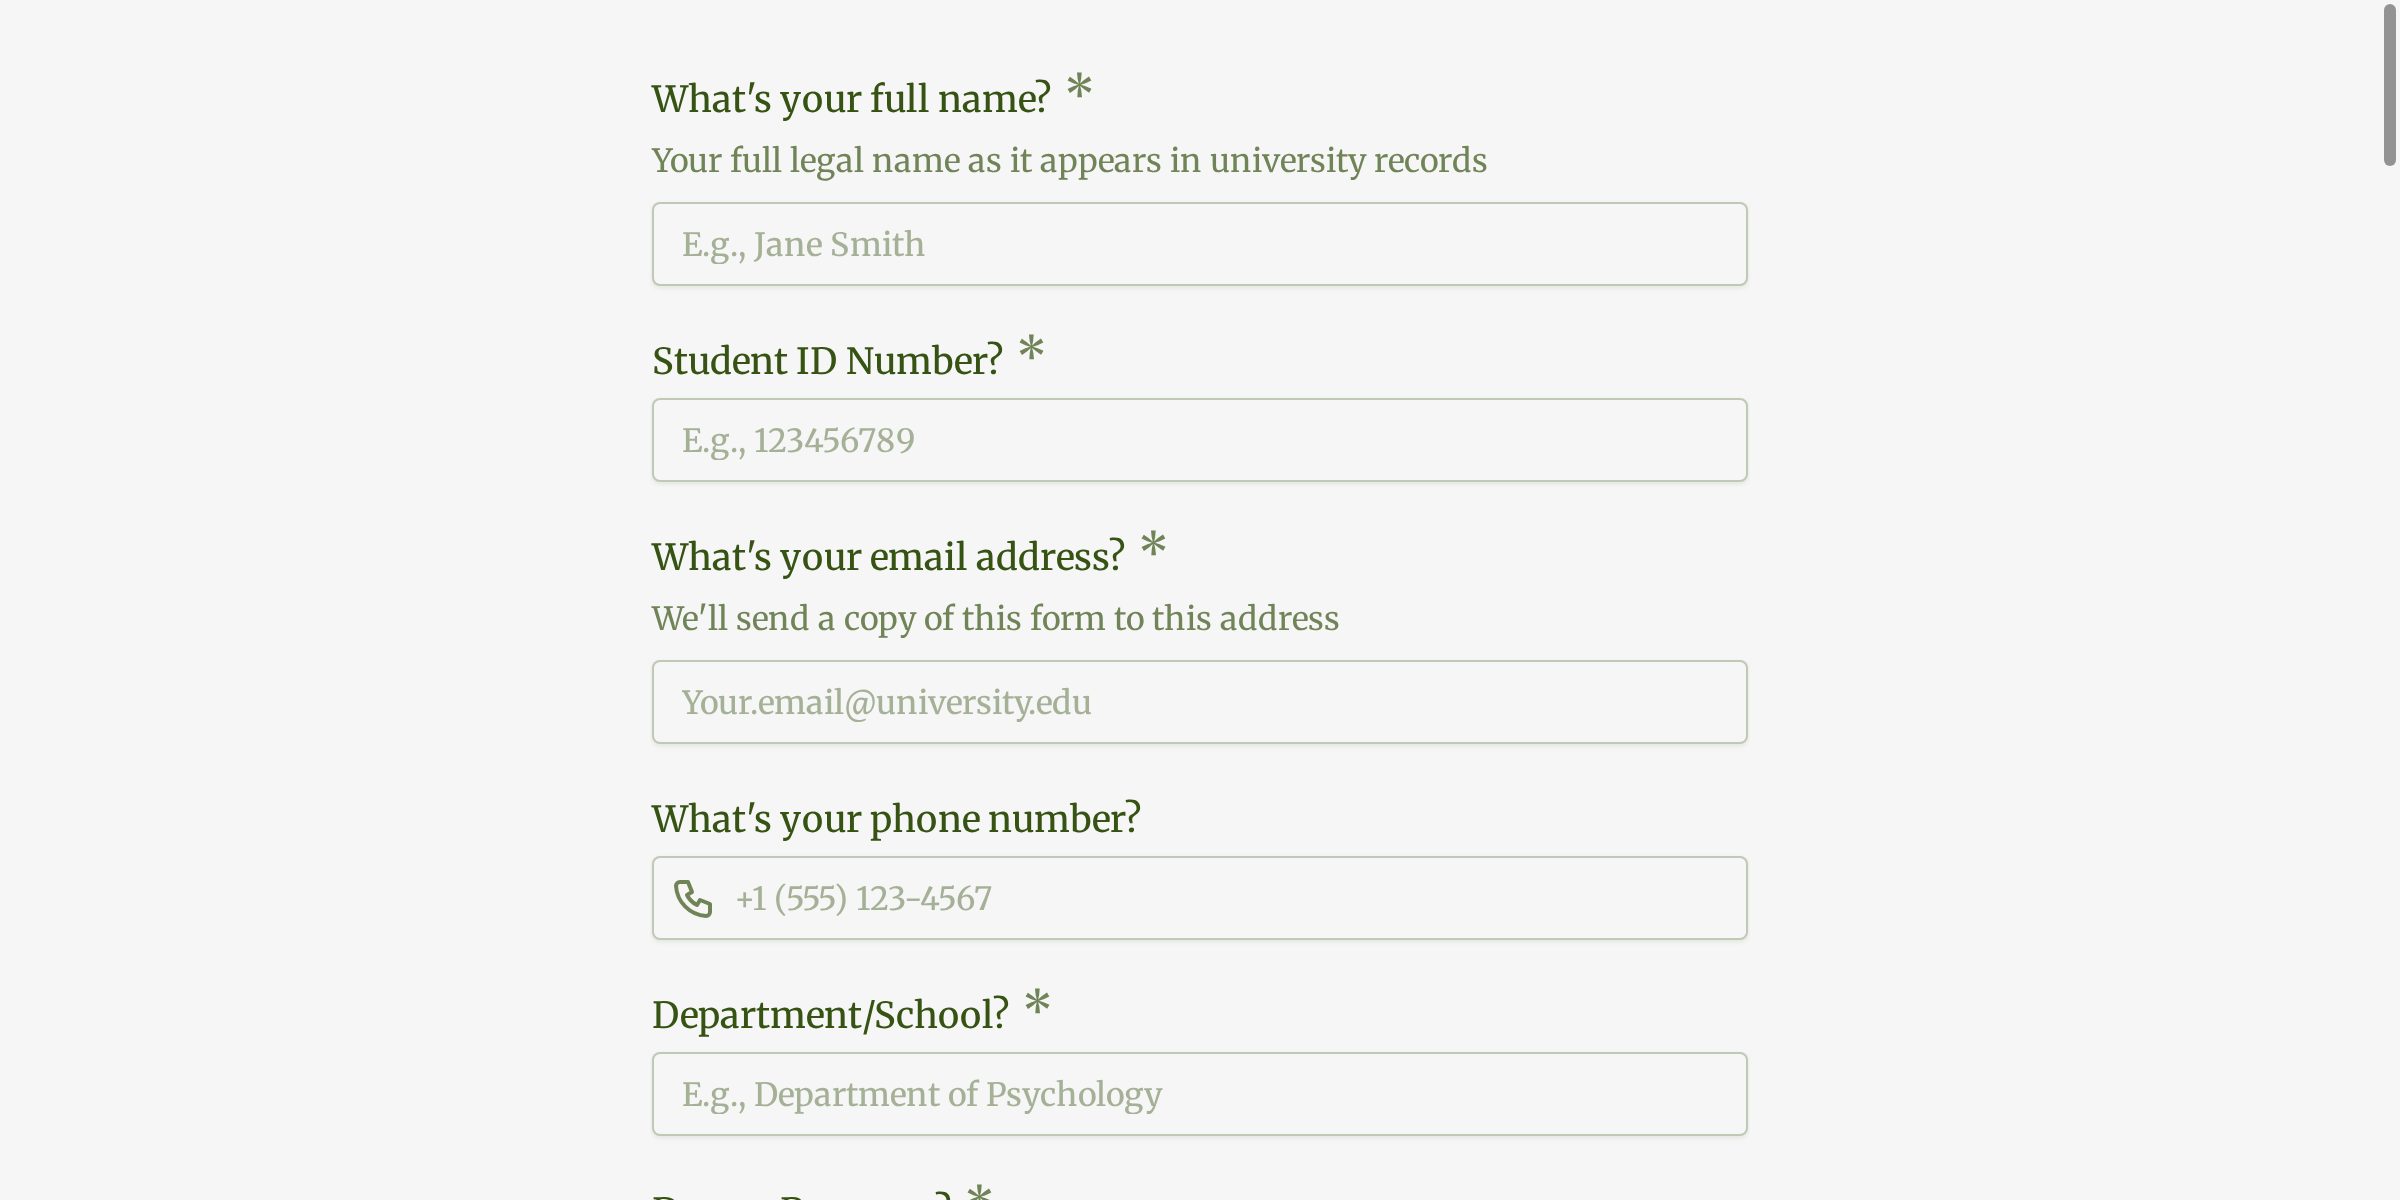Click the full name input field
Image resolution: width=2400 pixels, height=1200 pixels.
1198,243
